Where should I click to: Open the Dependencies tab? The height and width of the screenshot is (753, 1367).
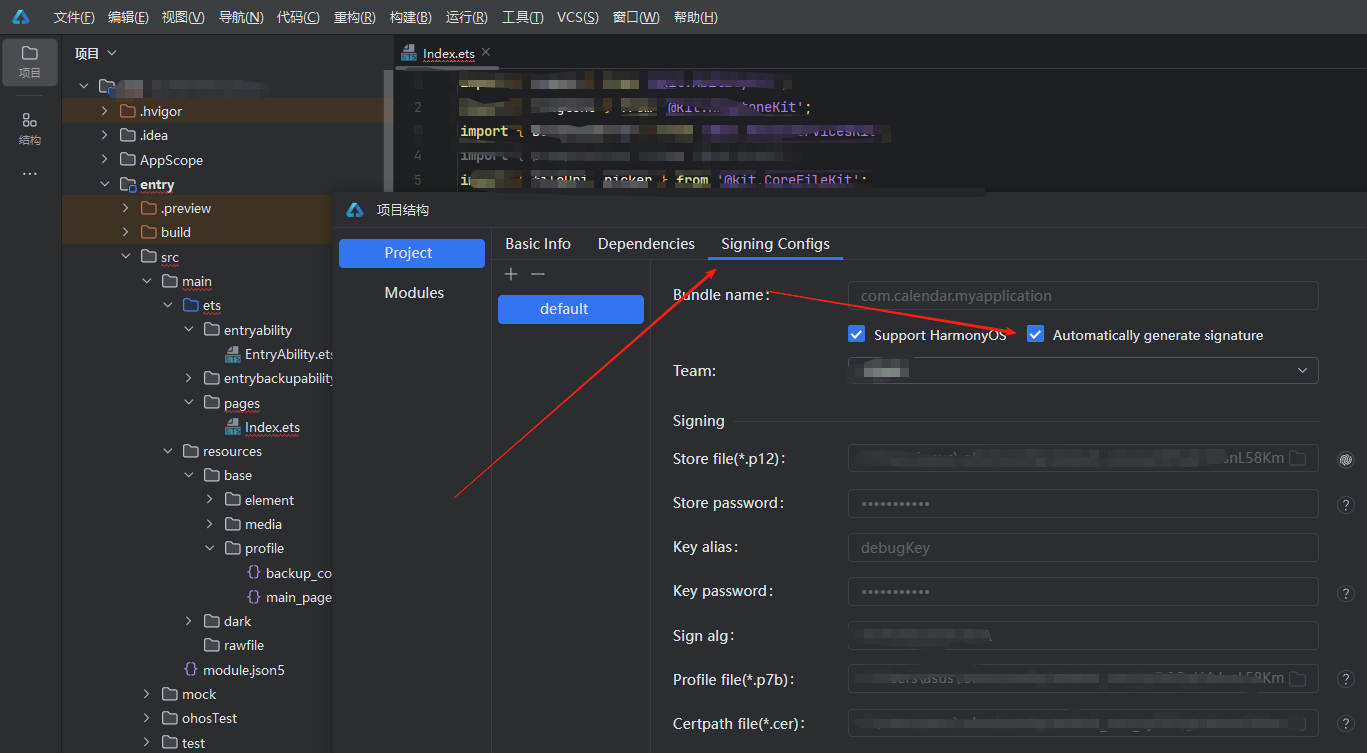646,244
